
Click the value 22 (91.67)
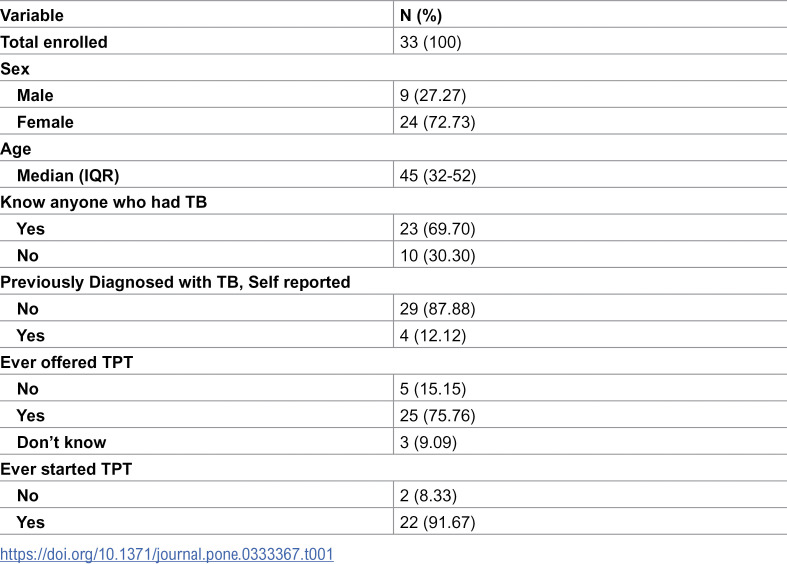438,522
